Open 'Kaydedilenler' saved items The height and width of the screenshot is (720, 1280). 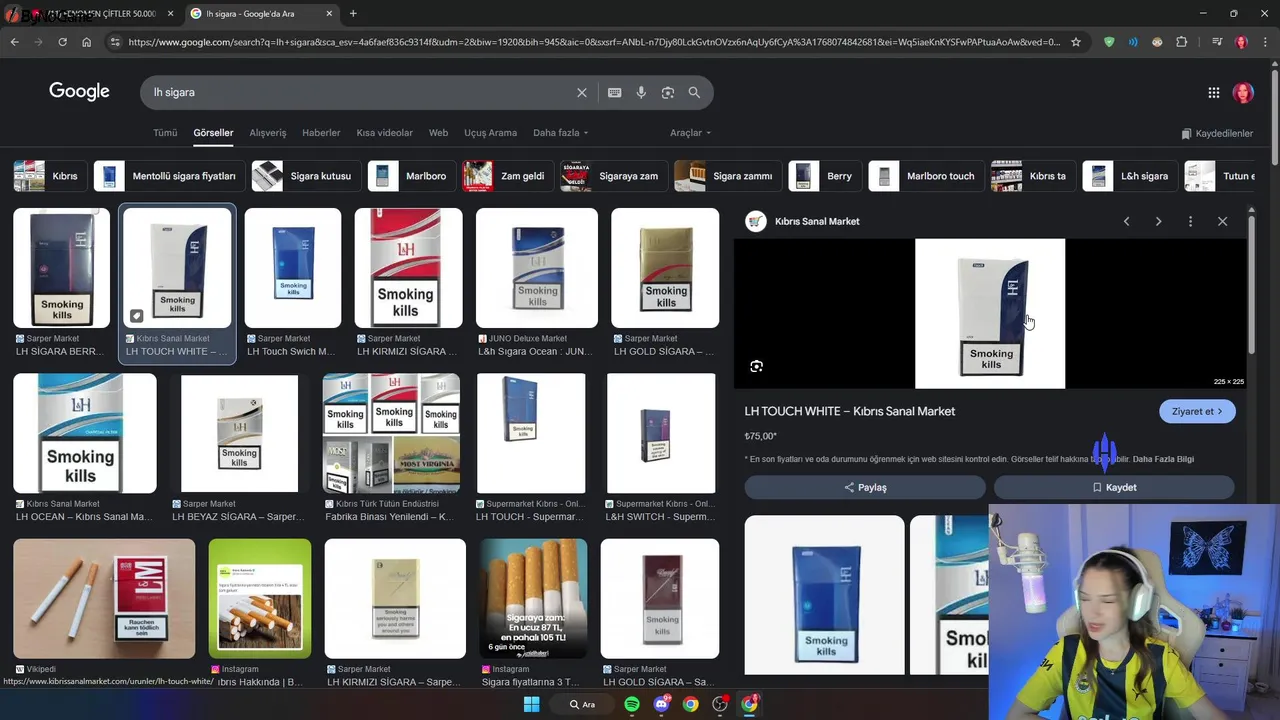click(x=1217, y=133)
